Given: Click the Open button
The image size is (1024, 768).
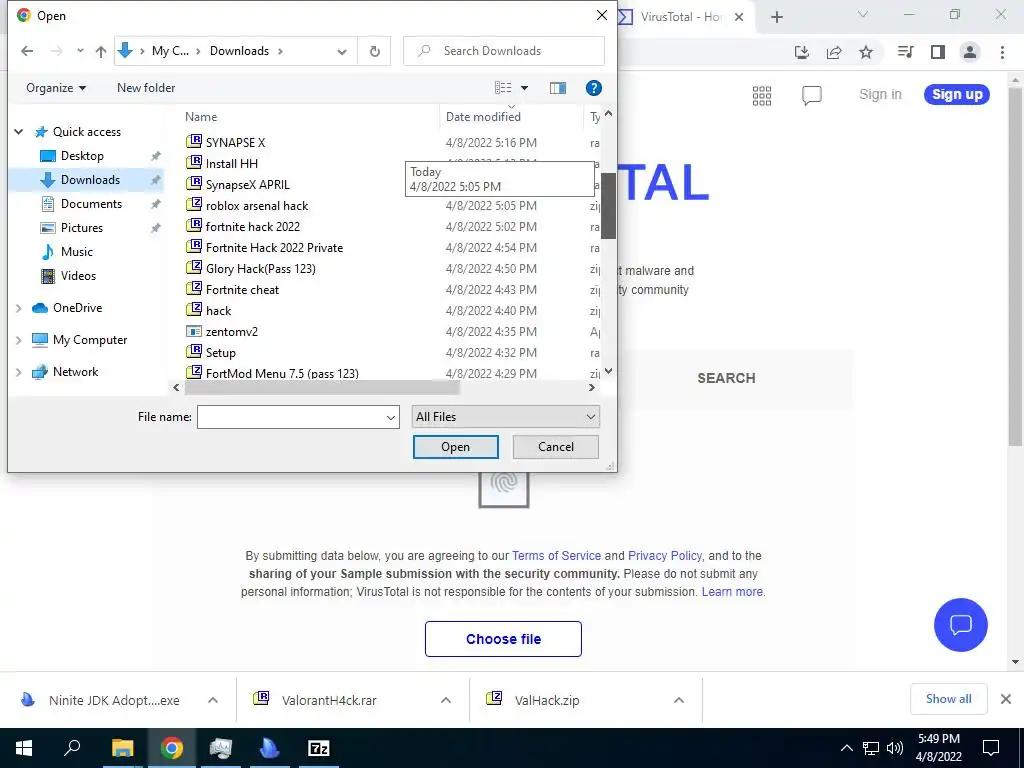Looking at the screenshot, I should (x=455, y=447).
